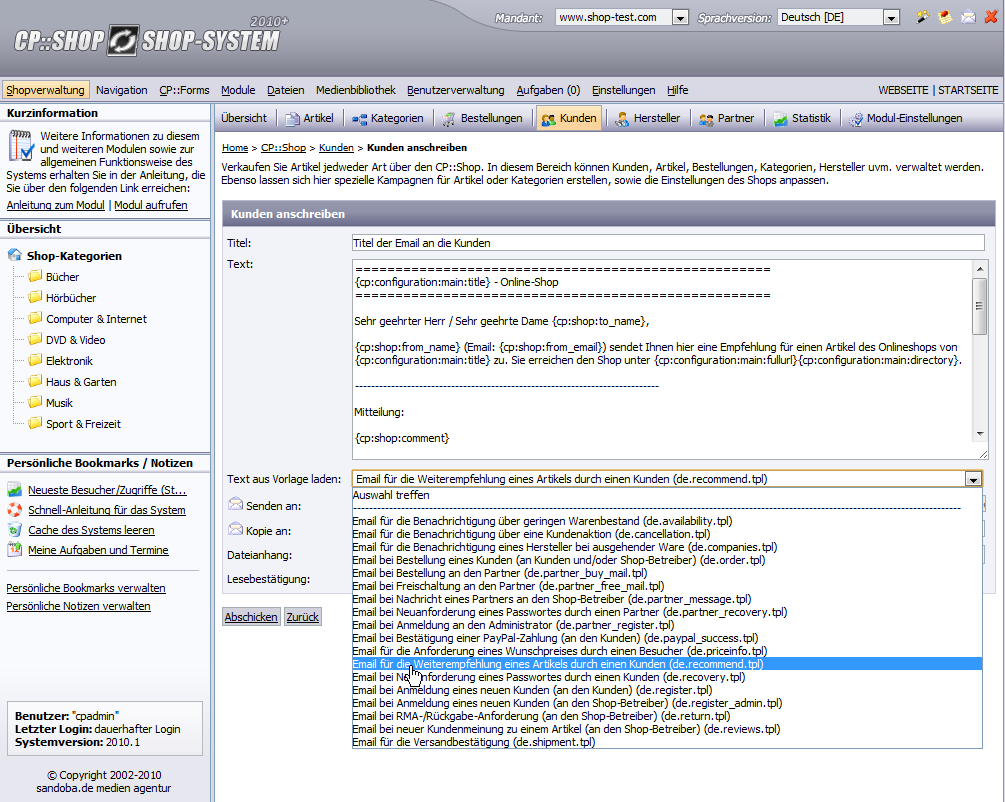Choose the de.shipment.tpl template option

coord(667,742)
